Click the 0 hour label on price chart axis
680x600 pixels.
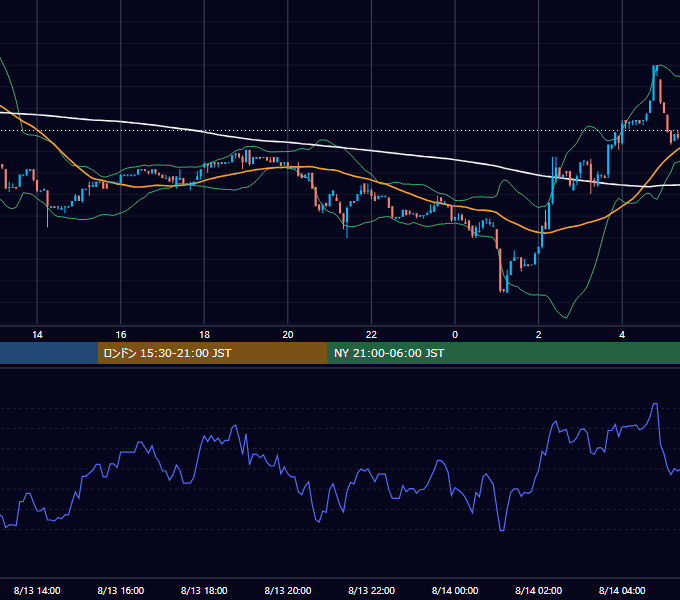(x=455, y=335)
